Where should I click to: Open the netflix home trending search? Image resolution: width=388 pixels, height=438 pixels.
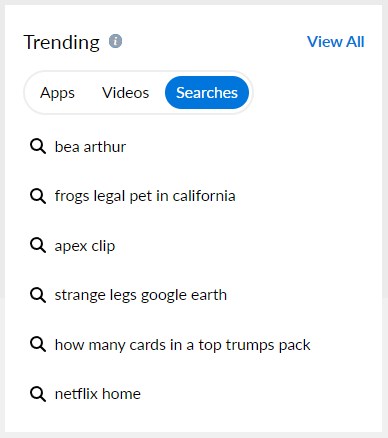coord(98,394)
